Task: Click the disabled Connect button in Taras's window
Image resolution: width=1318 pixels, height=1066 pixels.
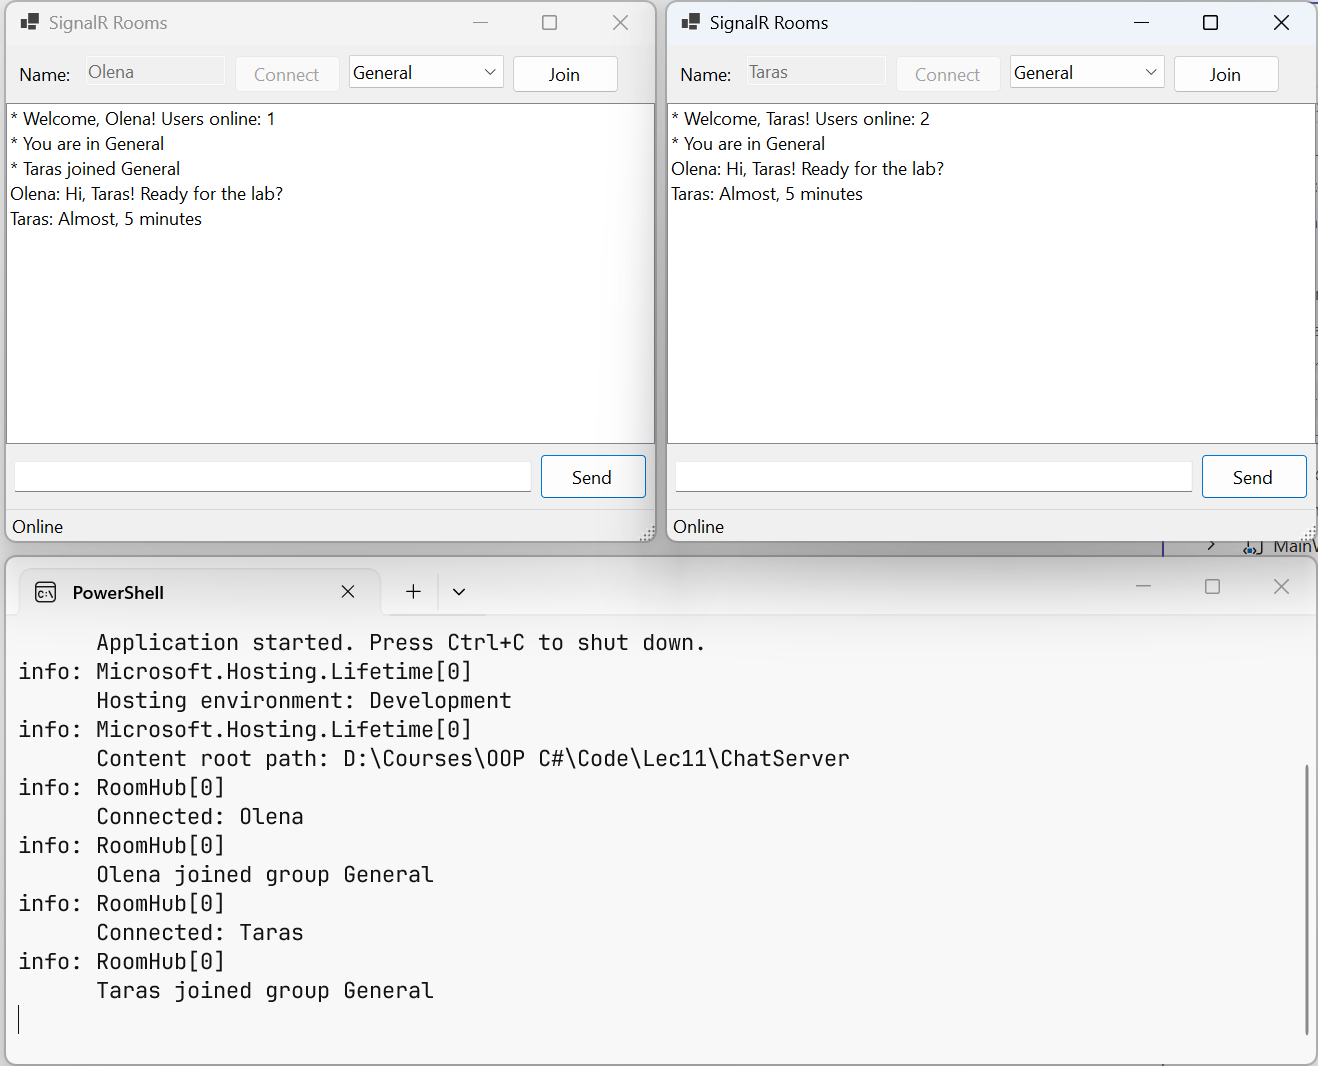Action: [948, 74]
